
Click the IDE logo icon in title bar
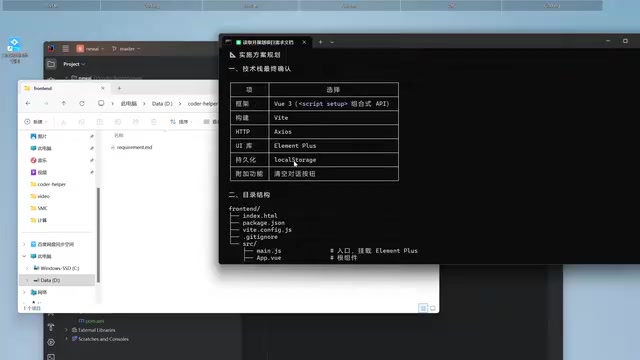(x=51, y=49)
